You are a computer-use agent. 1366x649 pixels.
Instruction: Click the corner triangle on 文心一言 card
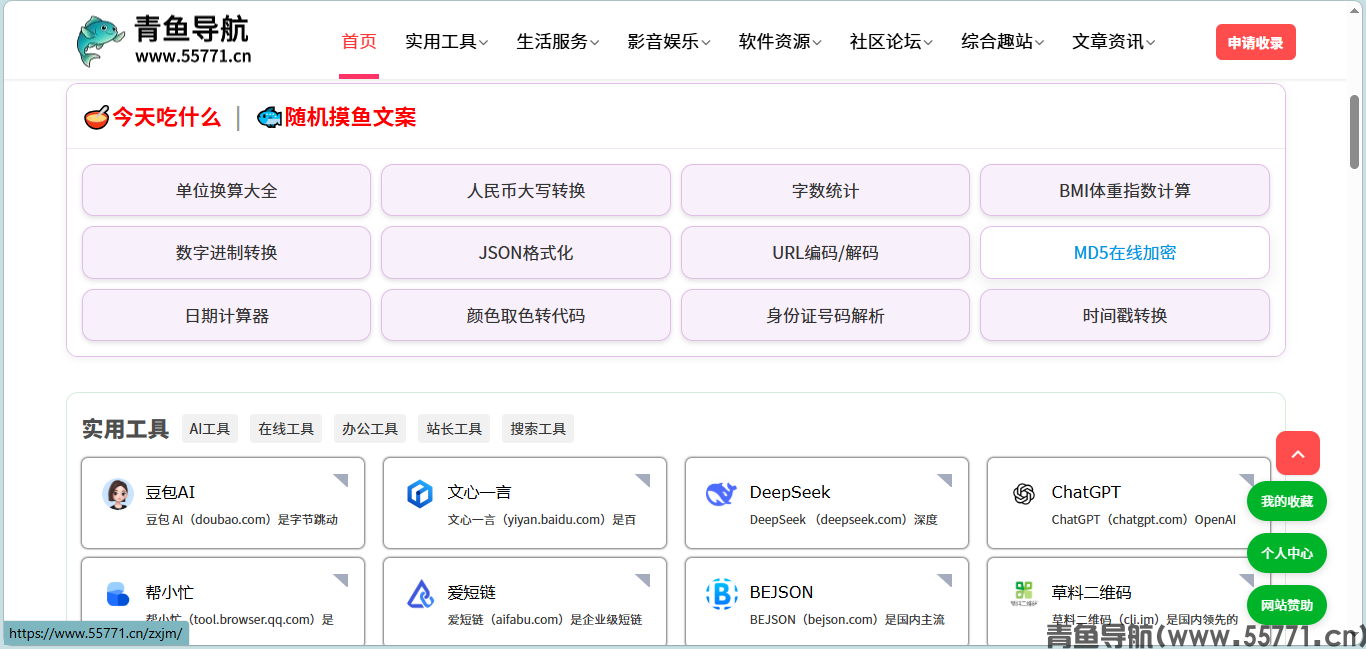[x=644, y=479]
